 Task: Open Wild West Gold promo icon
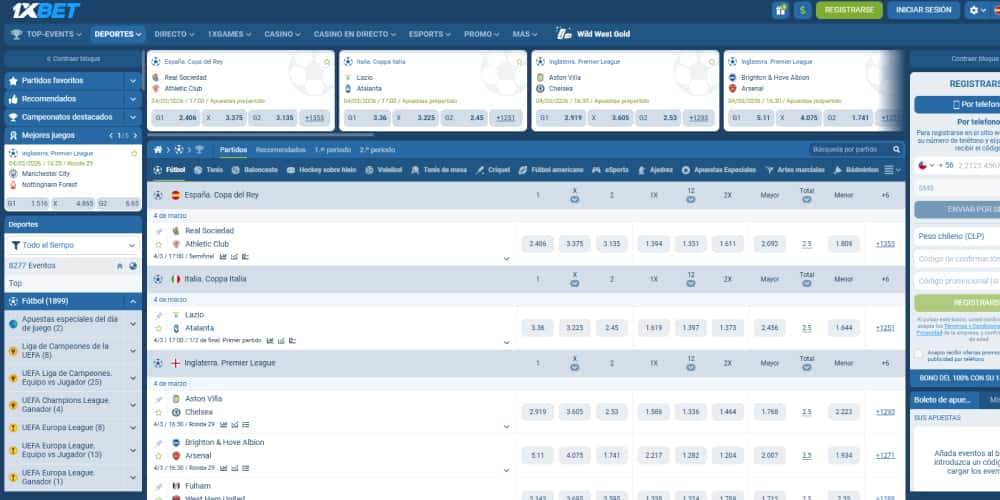563,34
